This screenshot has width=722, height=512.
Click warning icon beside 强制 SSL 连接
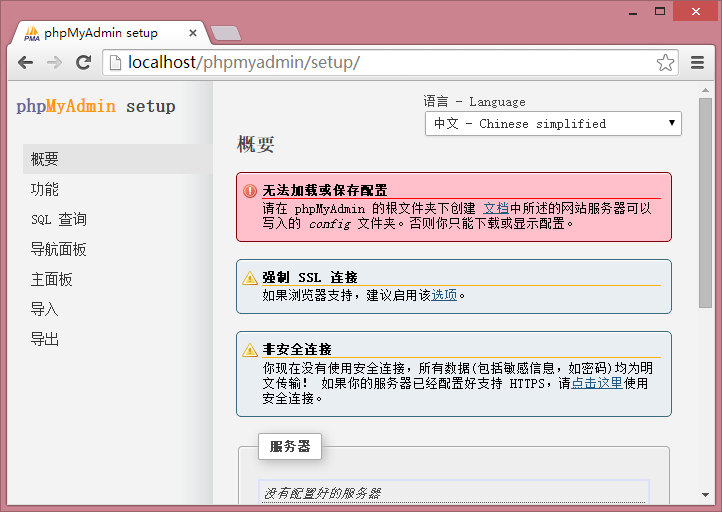pyautogui.click(x=250, y=278)
